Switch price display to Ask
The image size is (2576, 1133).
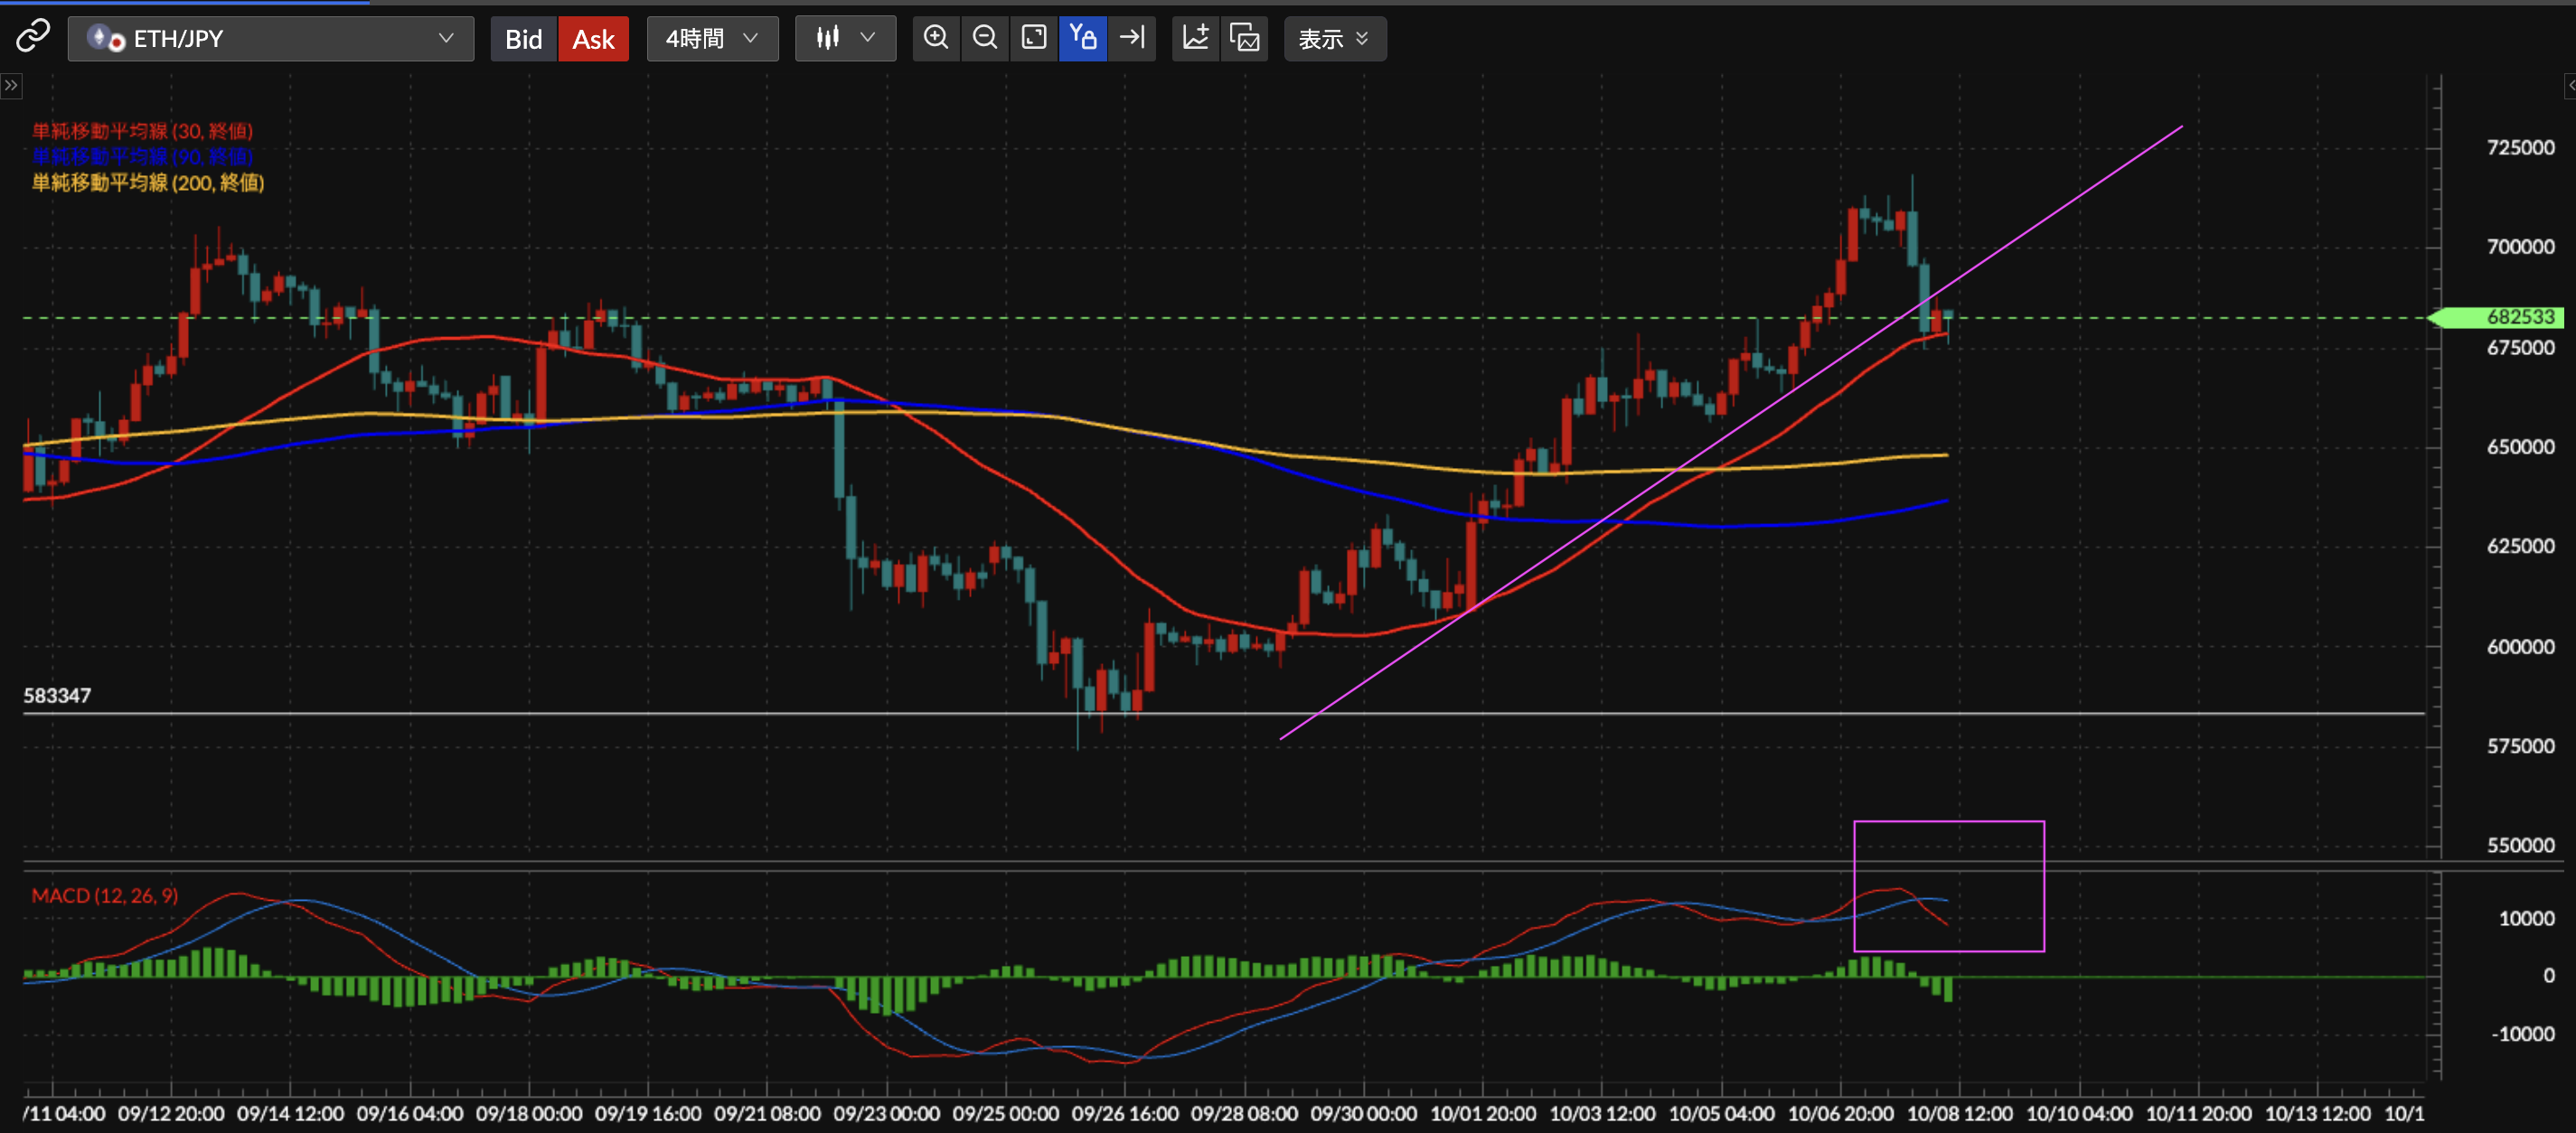593,39
